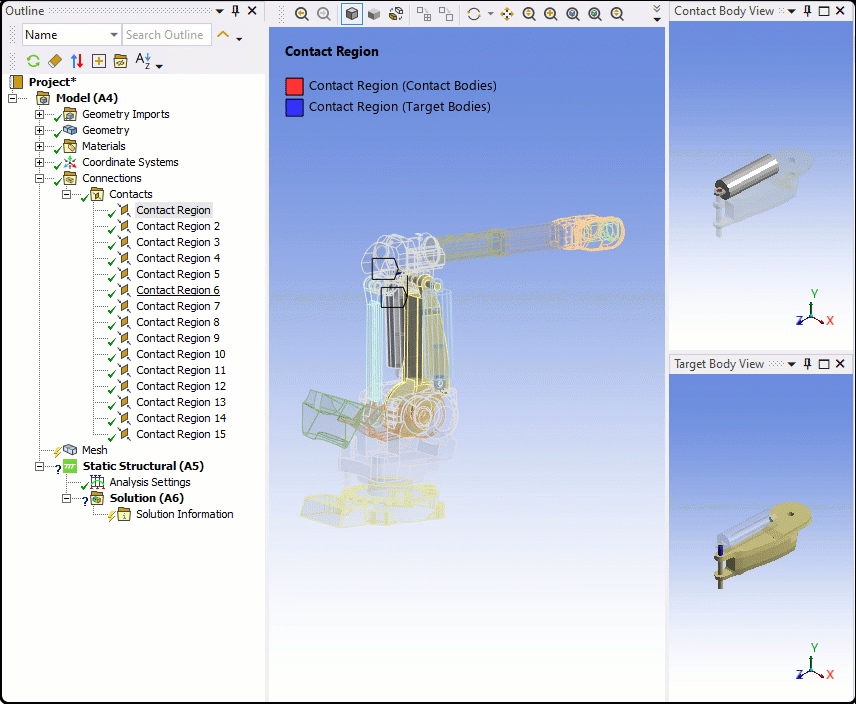Select the Pan tool in graphics toolbar

pyautogui.click(x=506, y=14)
